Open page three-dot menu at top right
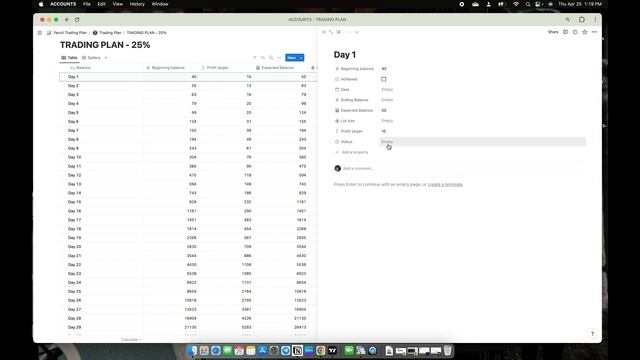This screenshot has width=640, height=360. coord(594,32)
